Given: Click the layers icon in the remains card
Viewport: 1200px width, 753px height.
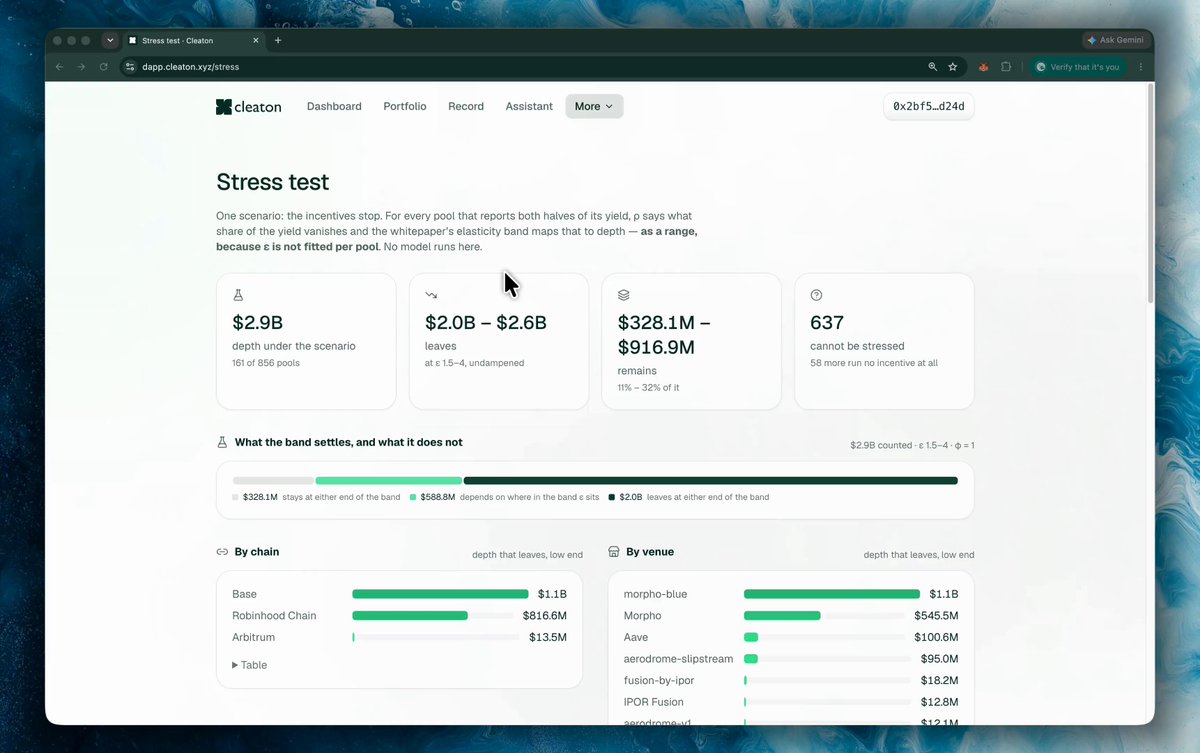Looking at the screenshot, I should pos(623,296).
